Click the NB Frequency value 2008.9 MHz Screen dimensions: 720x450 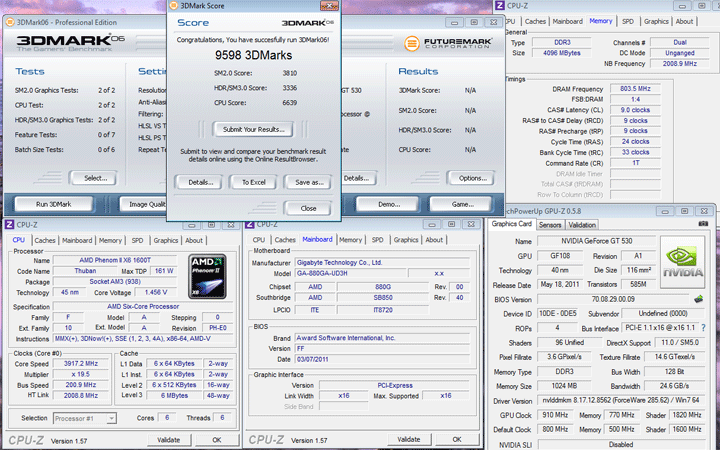[680, 64]
